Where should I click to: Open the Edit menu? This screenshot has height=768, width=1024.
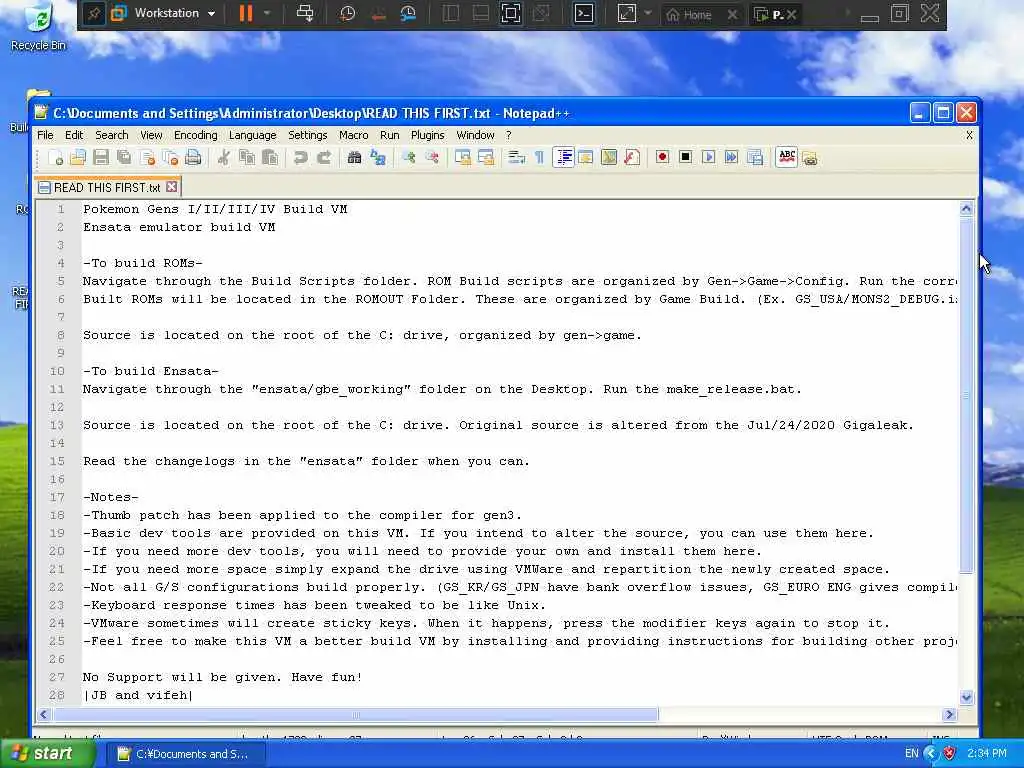click(x=74, y=135)
